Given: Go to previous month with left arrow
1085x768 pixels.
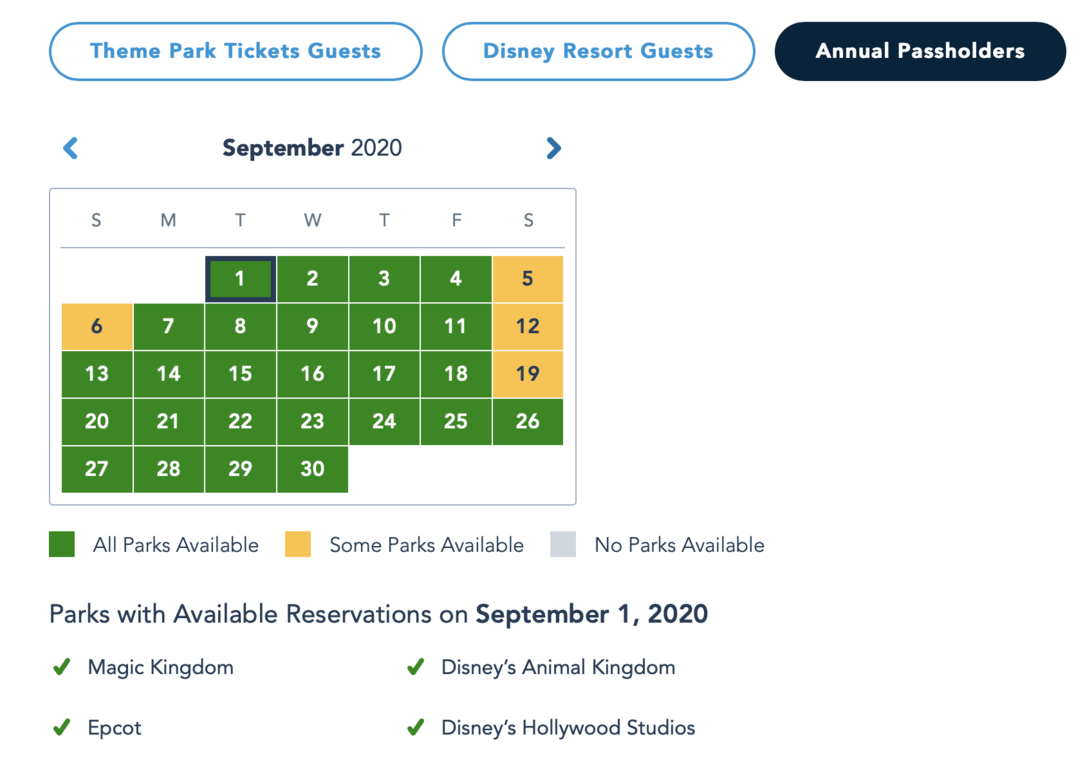Looking at the screenshot, I should click(x=71, y=148).
